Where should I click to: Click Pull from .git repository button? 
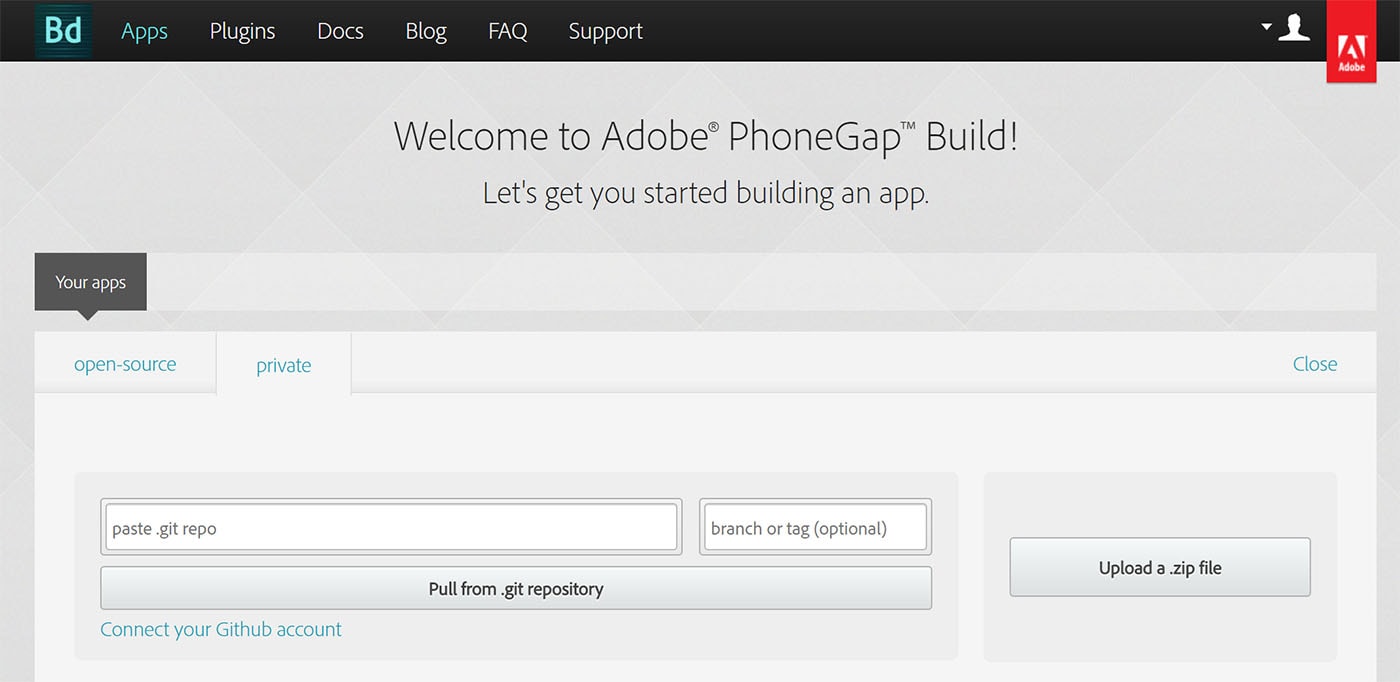pyautogui.click(x=516, y=588)
